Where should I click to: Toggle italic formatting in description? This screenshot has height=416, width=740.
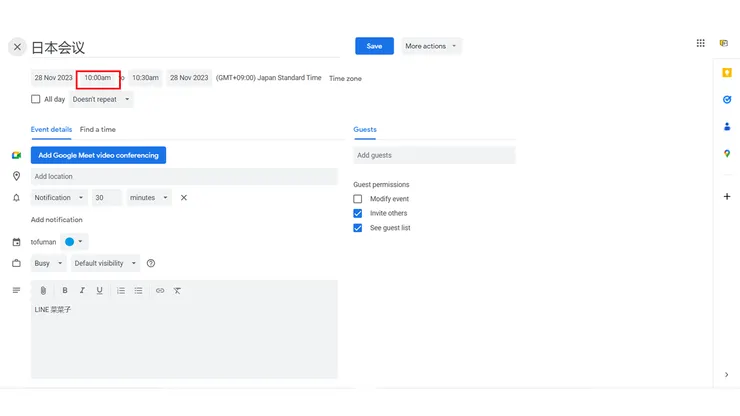pyautogui.click(x=82, y=290)
